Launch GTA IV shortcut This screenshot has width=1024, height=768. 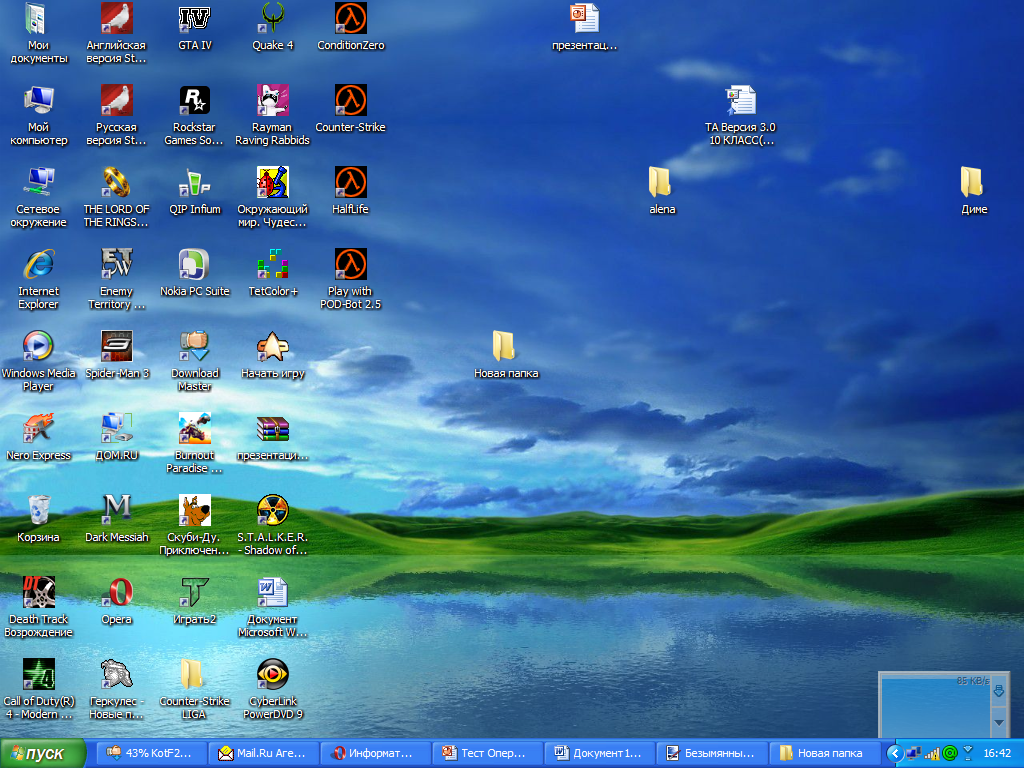(x=195, y=26)
